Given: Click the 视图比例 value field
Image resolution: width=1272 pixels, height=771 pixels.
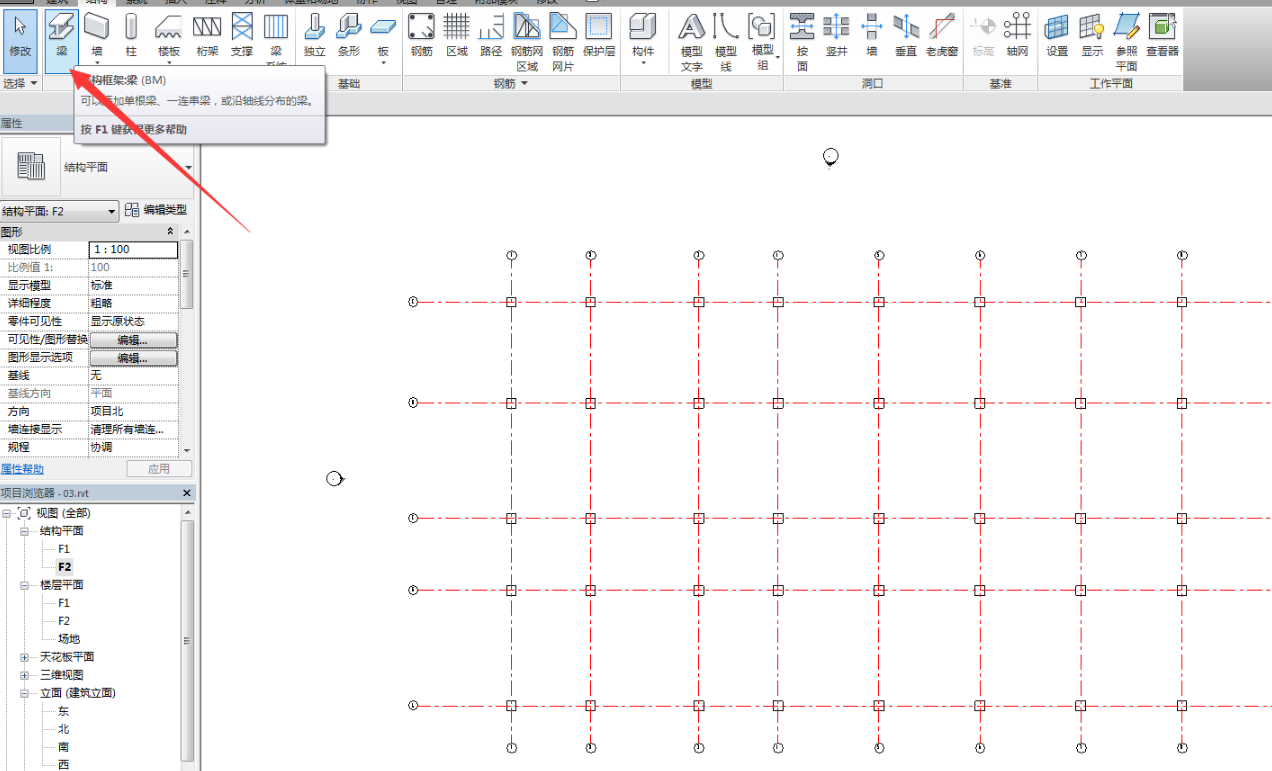Looking at the screenshot, I should click(133, 249).
